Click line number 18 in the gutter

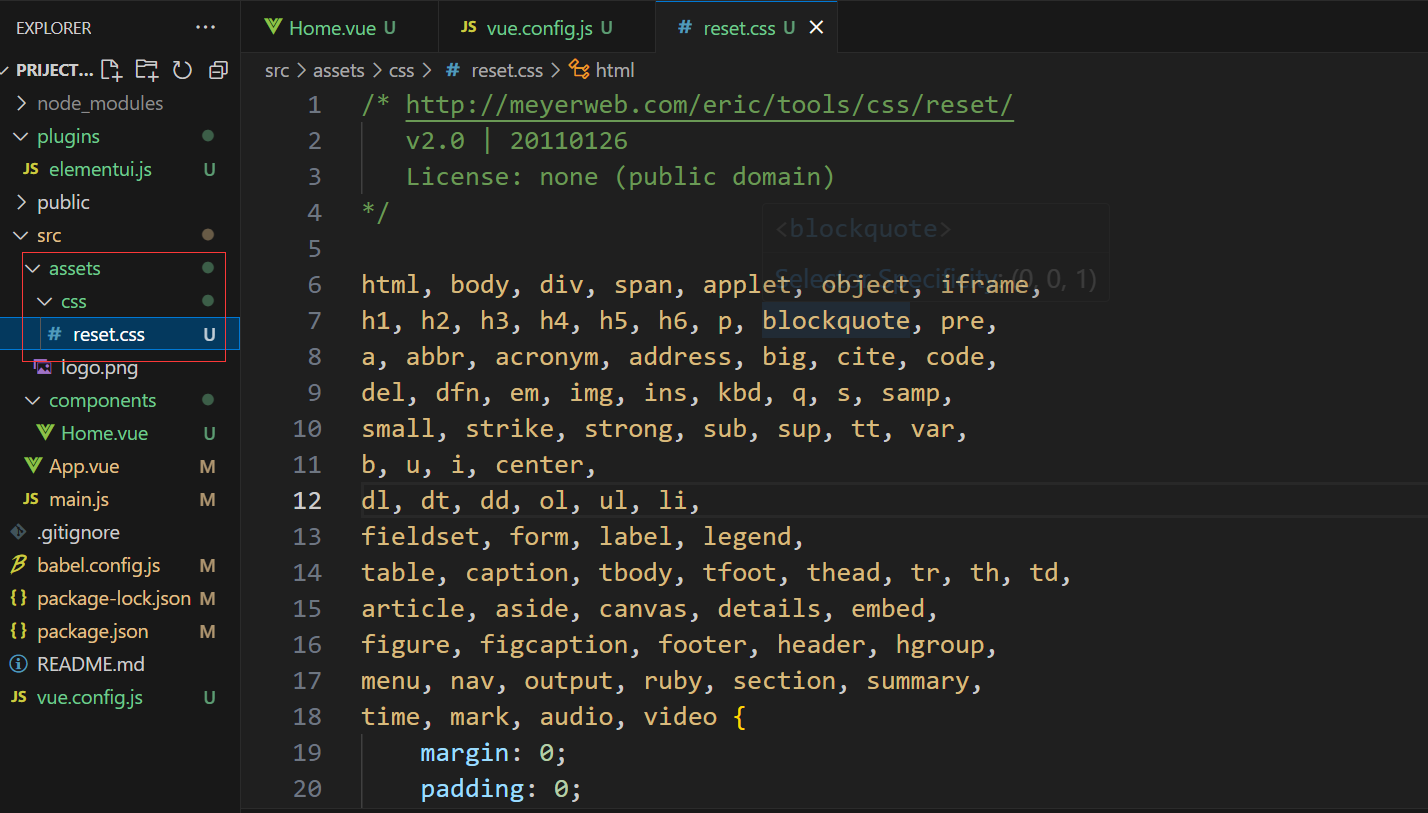(x=308, y=717)
